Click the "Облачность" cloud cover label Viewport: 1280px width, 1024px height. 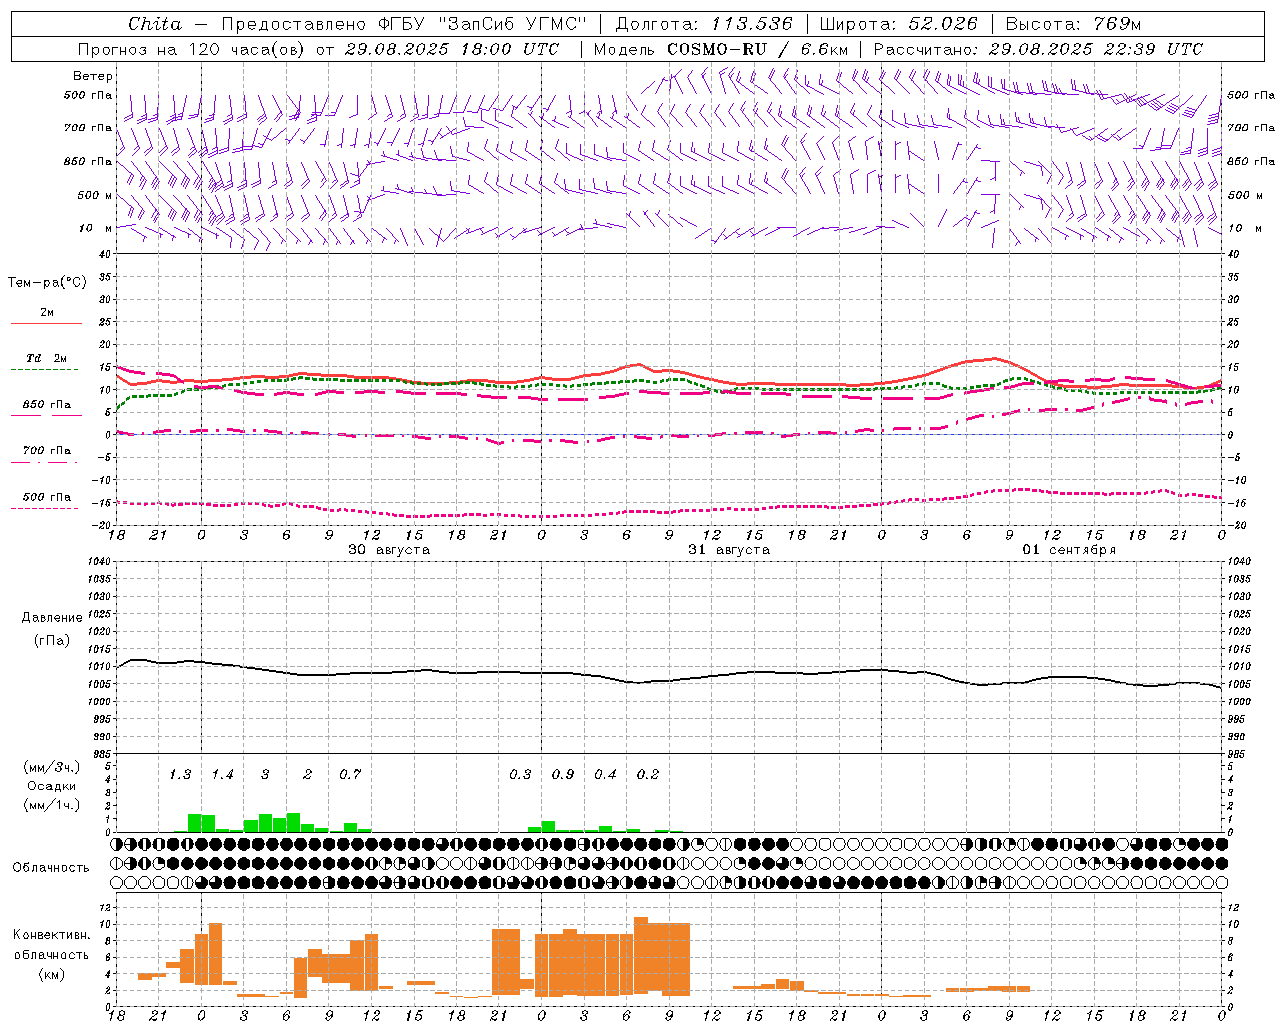click(x=51, y=868)
